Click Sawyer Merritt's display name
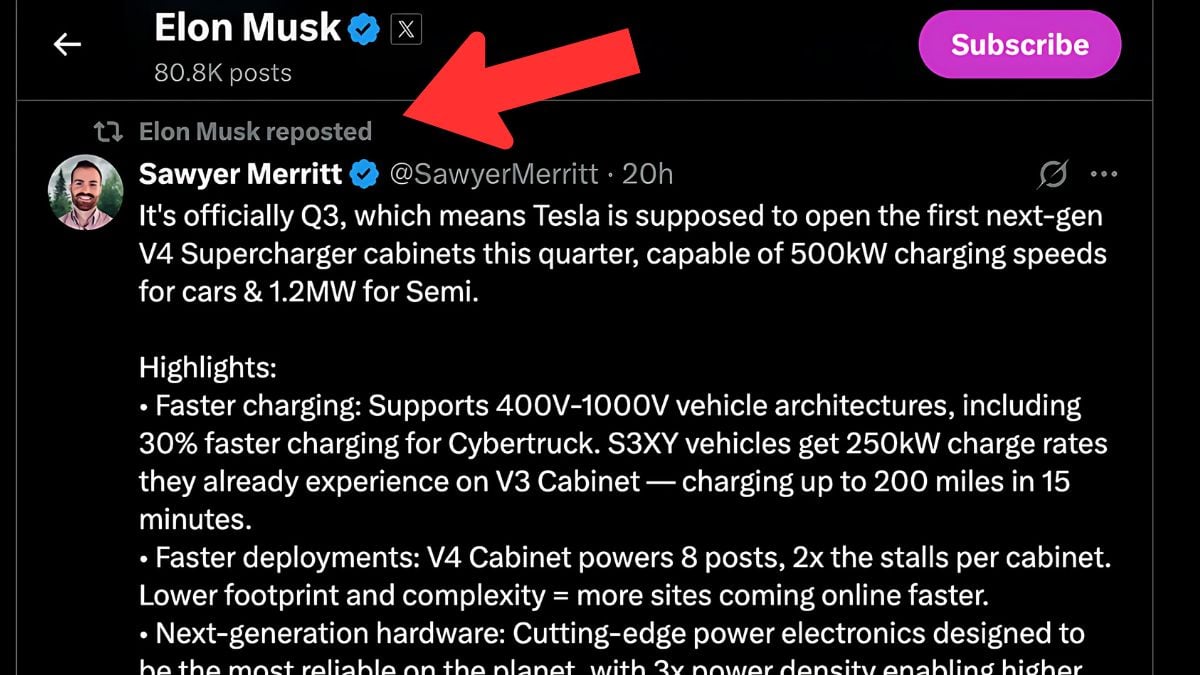The height and width of the screenshot is (675, 1200). [x=240, y=173]
